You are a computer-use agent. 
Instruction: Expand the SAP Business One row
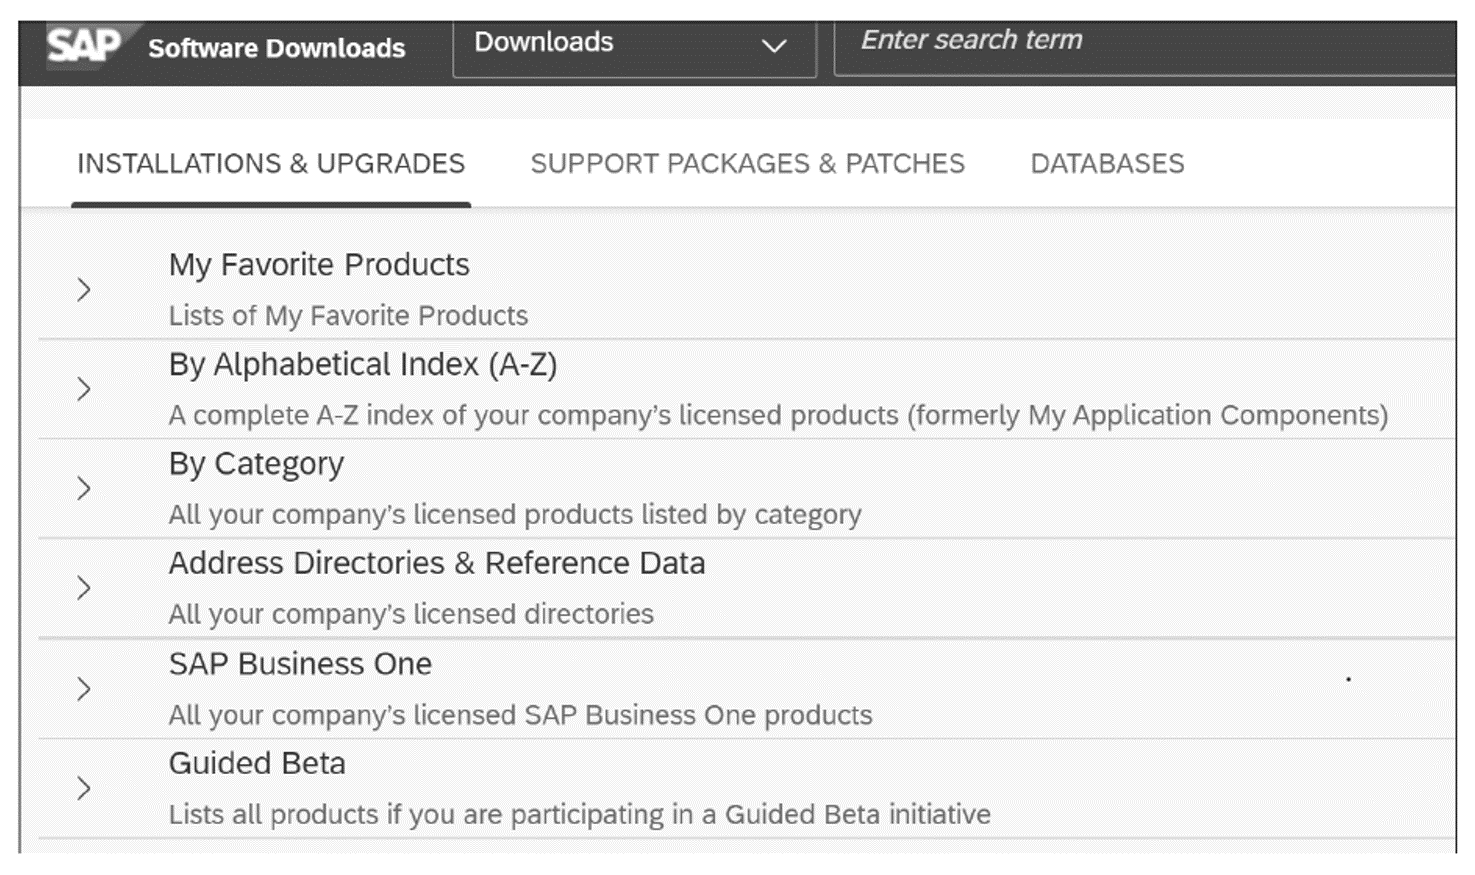pos(82,688)
